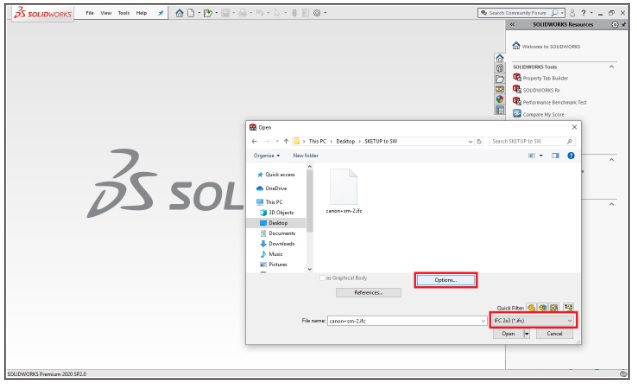This screenshot has width=637, height=387.
Task: Click the Filter Parts quick filter icon
Action: click(531, 307)
